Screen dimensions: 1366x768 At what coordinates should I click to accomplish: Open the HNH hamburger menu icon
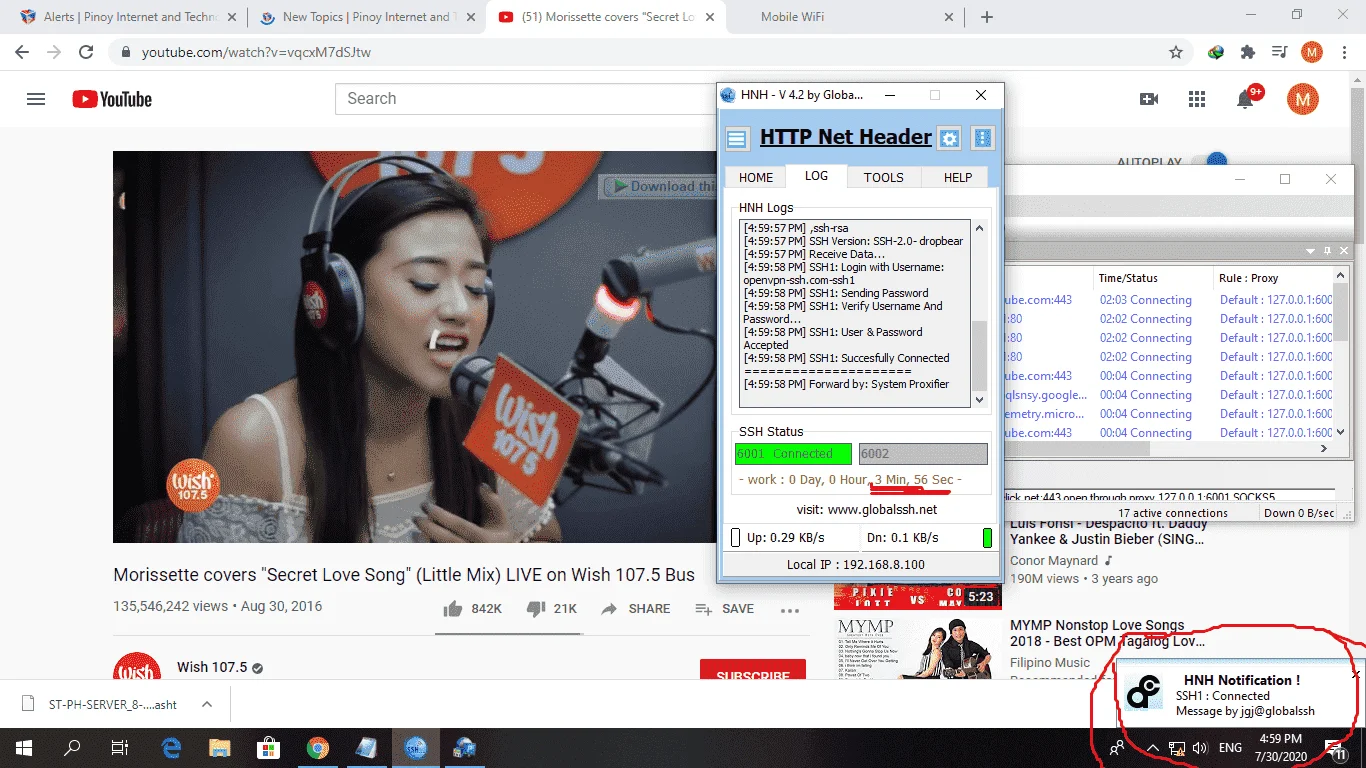(737, 138)
